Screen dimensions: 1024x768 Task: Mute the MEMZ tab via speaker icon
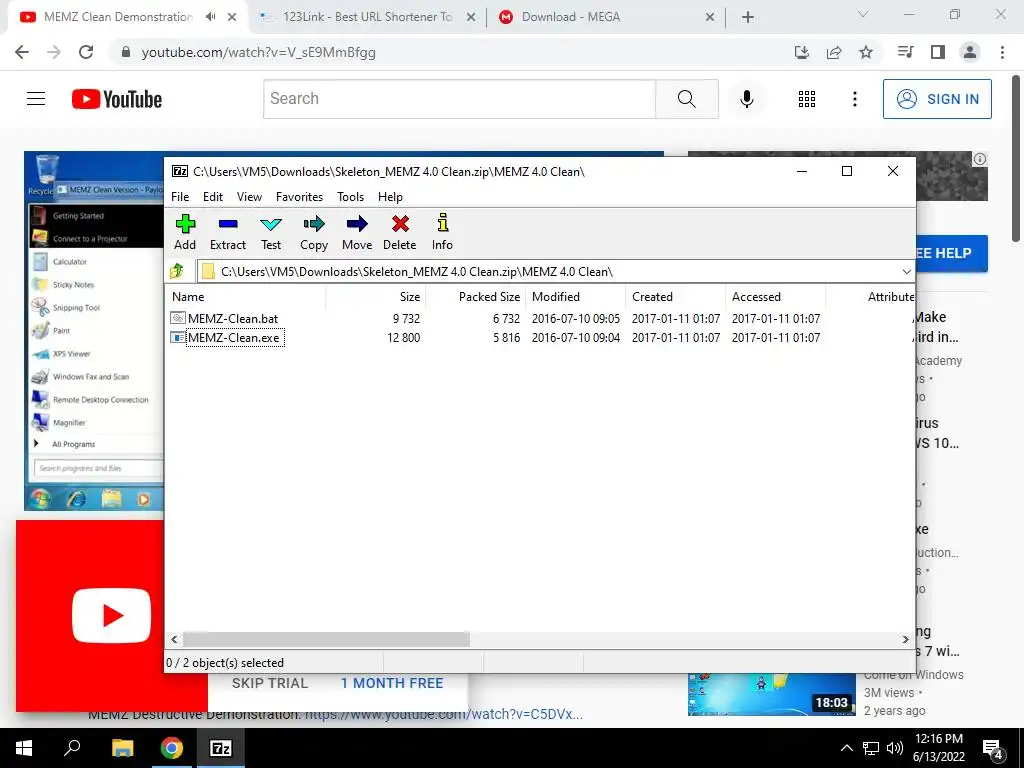210,17
